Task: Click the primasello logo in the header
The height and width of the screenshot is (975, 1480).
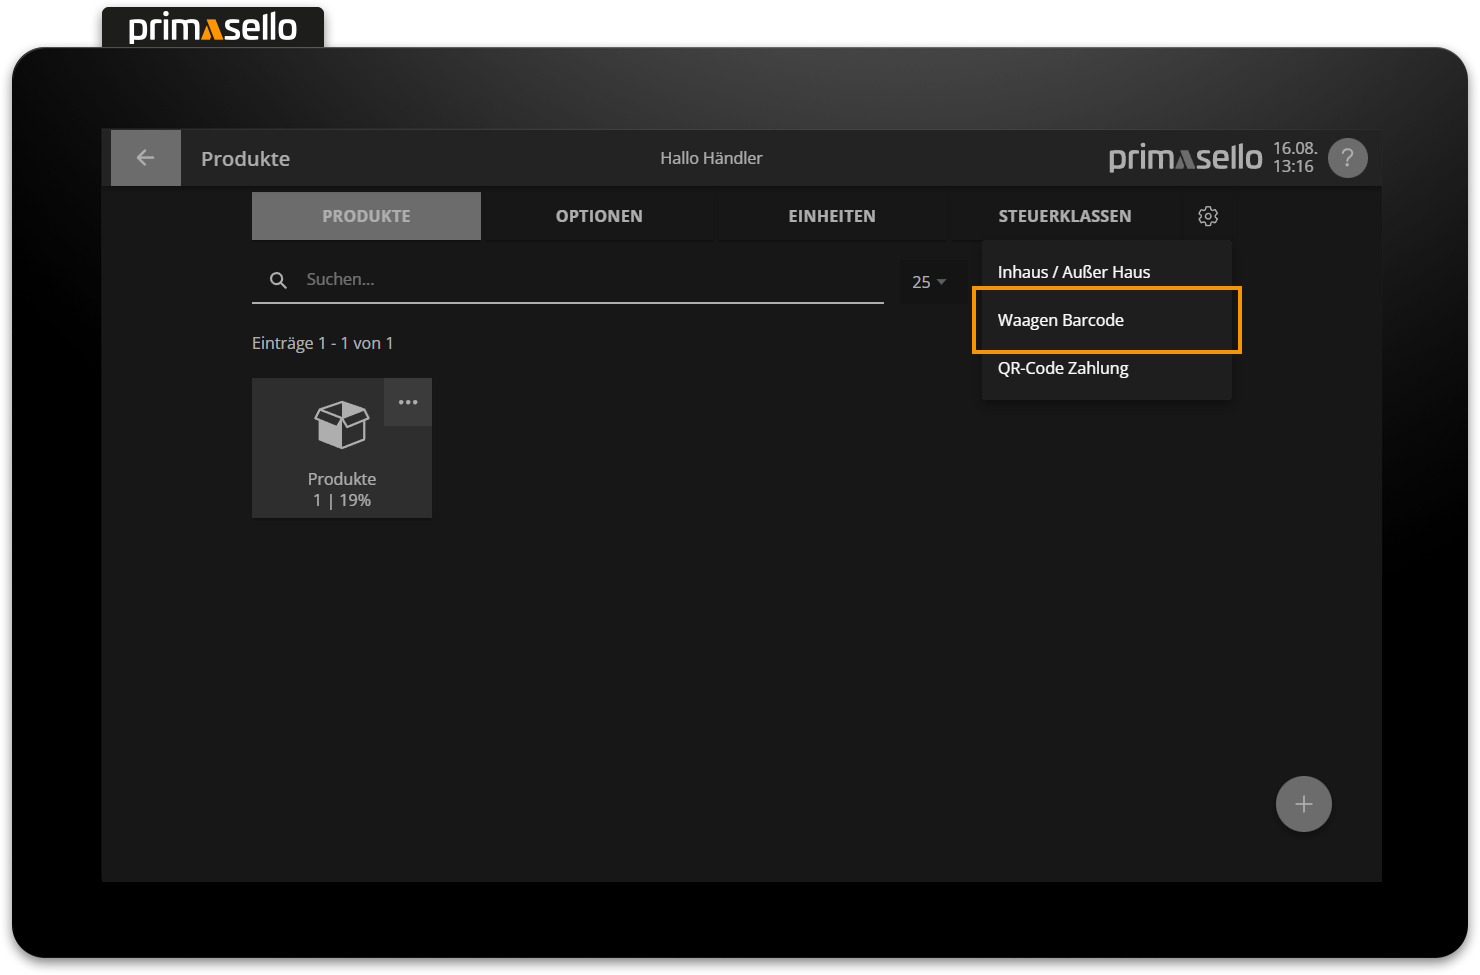Action: coord(1183,157)
